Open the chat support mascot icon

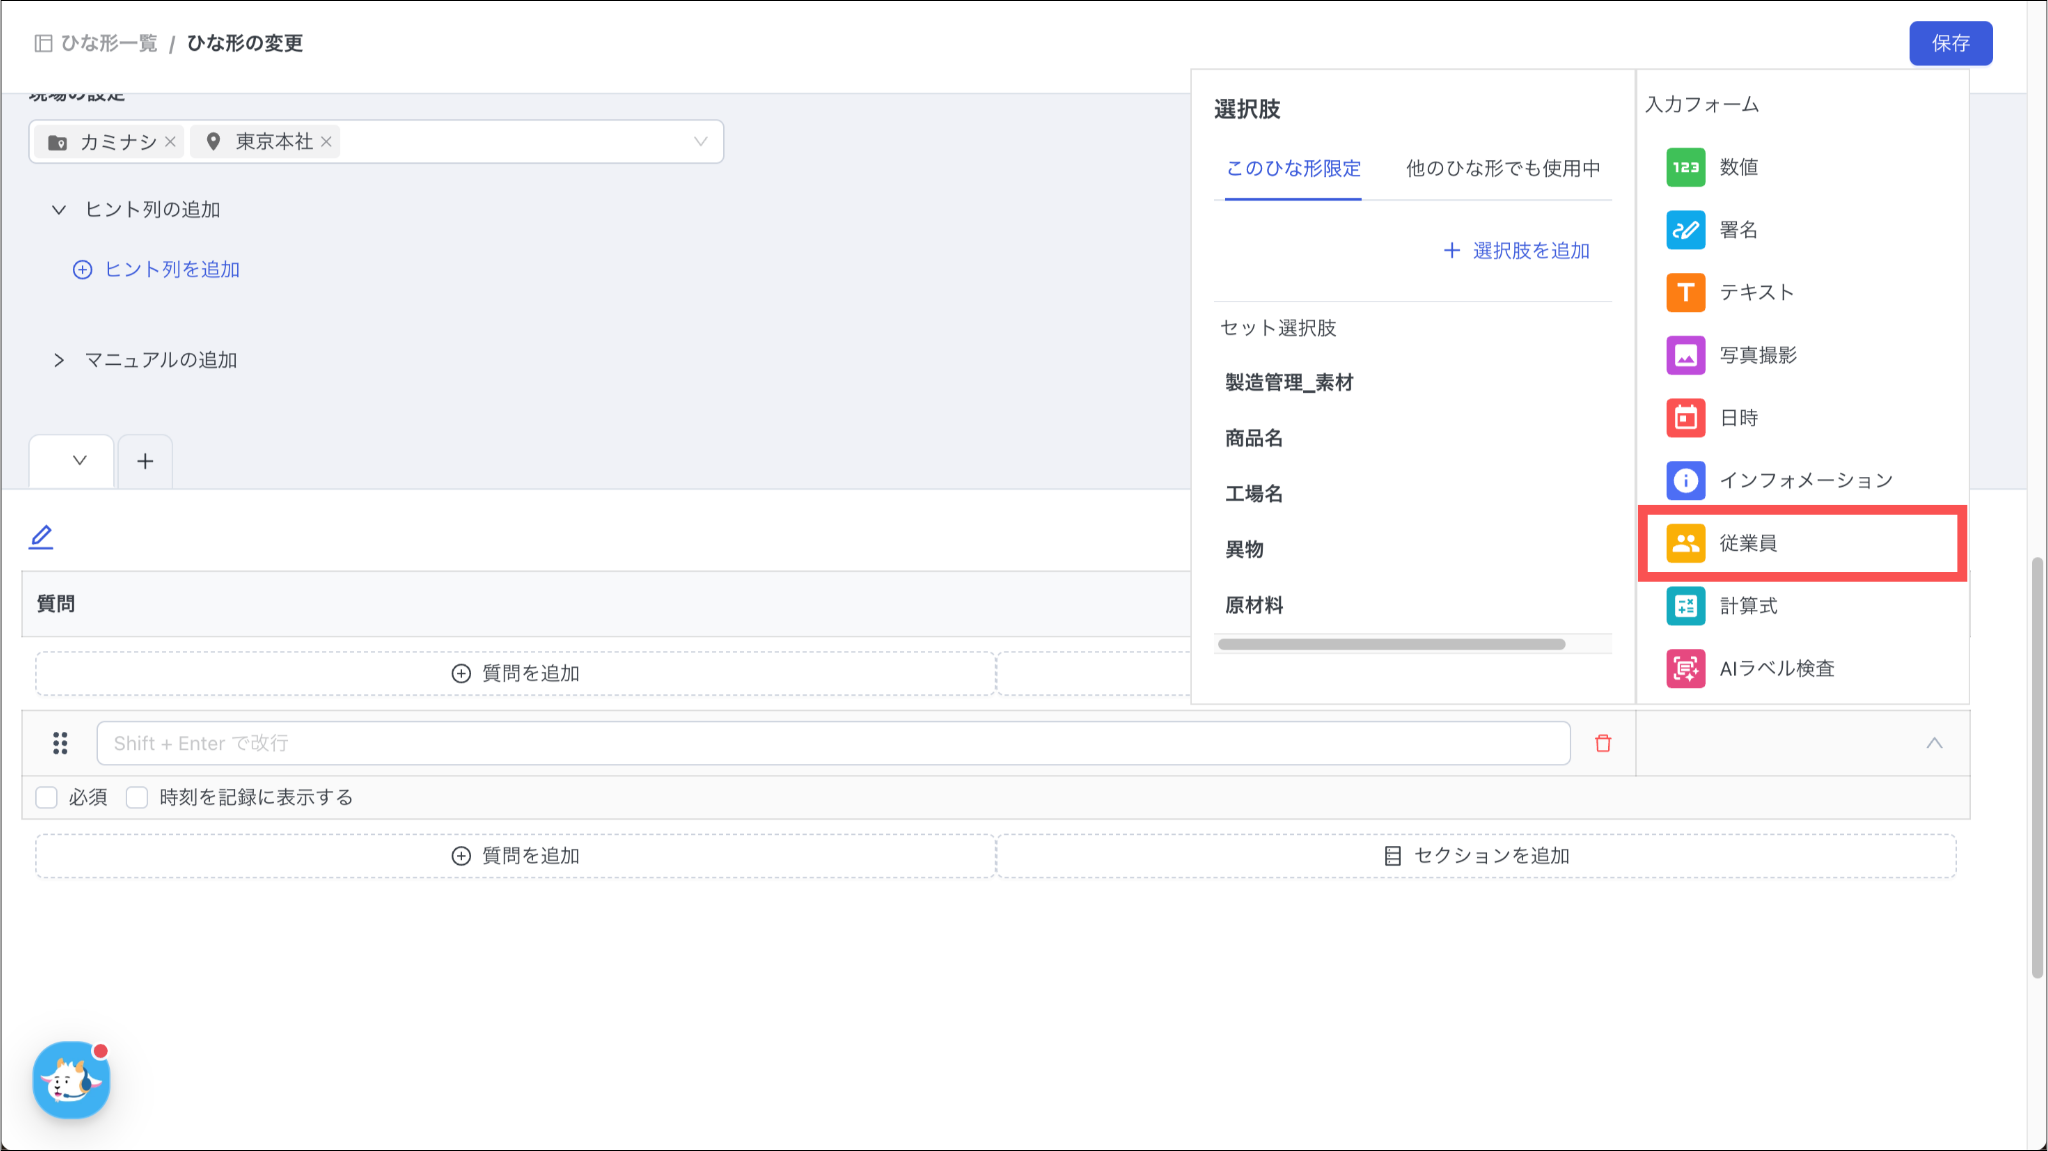coord(71,1080)
